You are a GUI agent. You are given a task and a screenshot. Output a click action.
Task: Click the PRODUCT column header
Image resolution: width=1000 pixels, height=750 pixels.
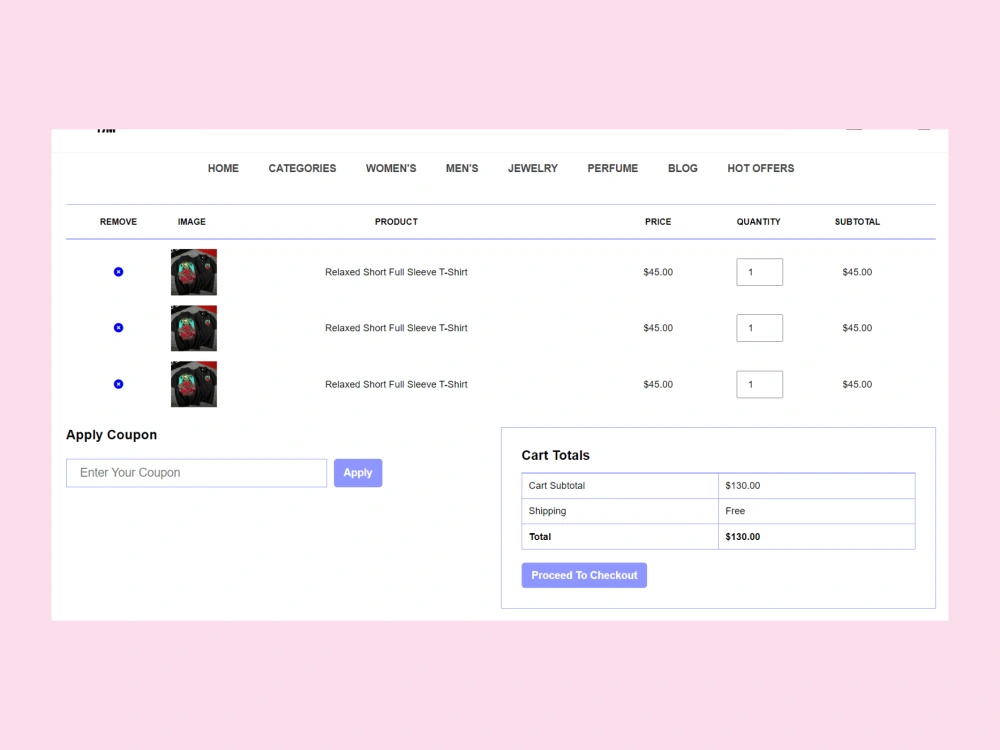tap(396, 222)
